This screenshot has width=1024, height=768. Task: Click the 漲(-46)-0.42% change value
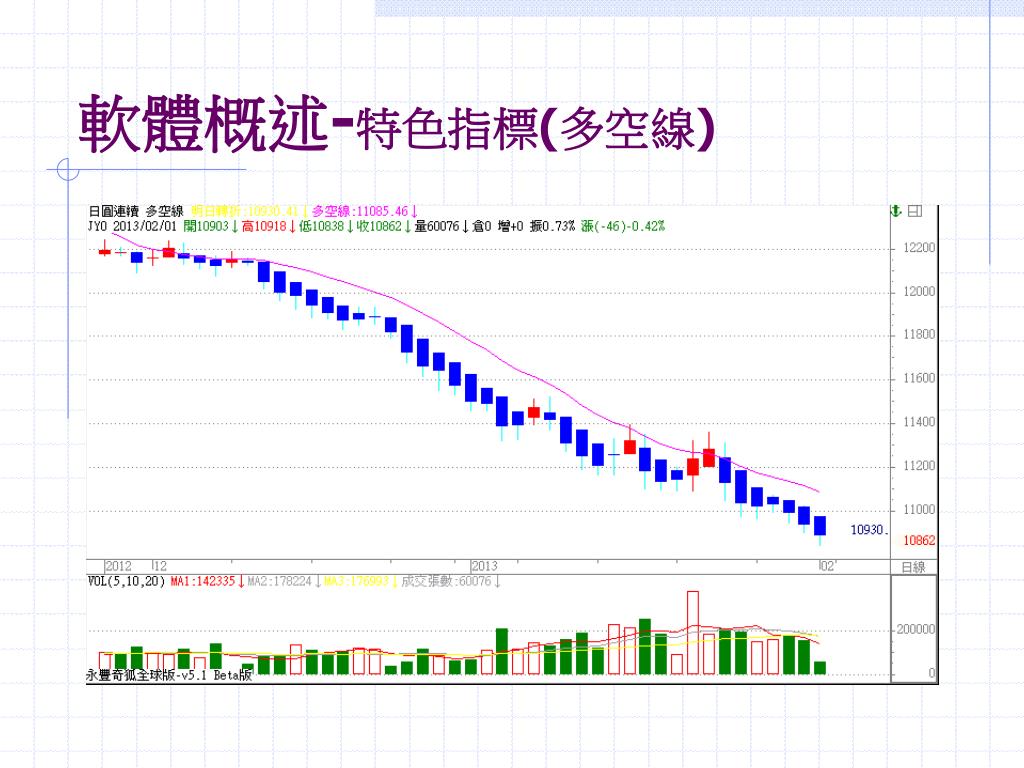623,227
